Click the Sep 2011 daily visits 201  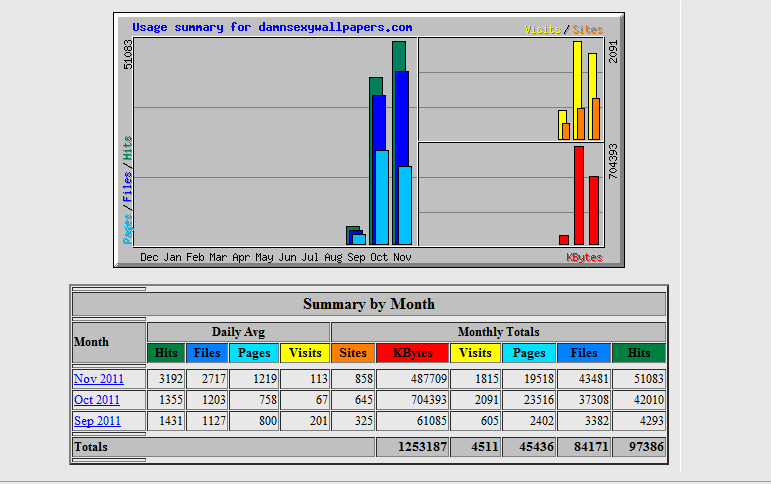click(319, 421)
